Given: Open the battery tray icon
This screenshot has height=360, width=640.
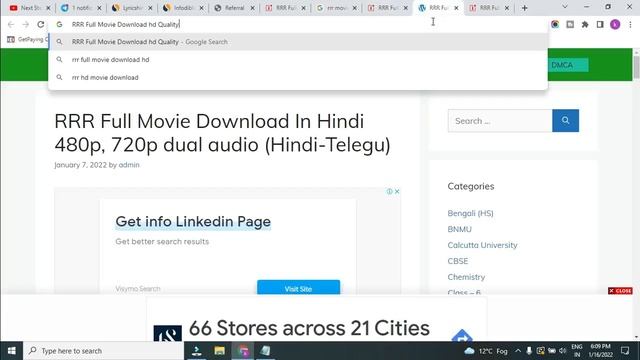Looking at the screenshot, I should (x=552, y=351).
